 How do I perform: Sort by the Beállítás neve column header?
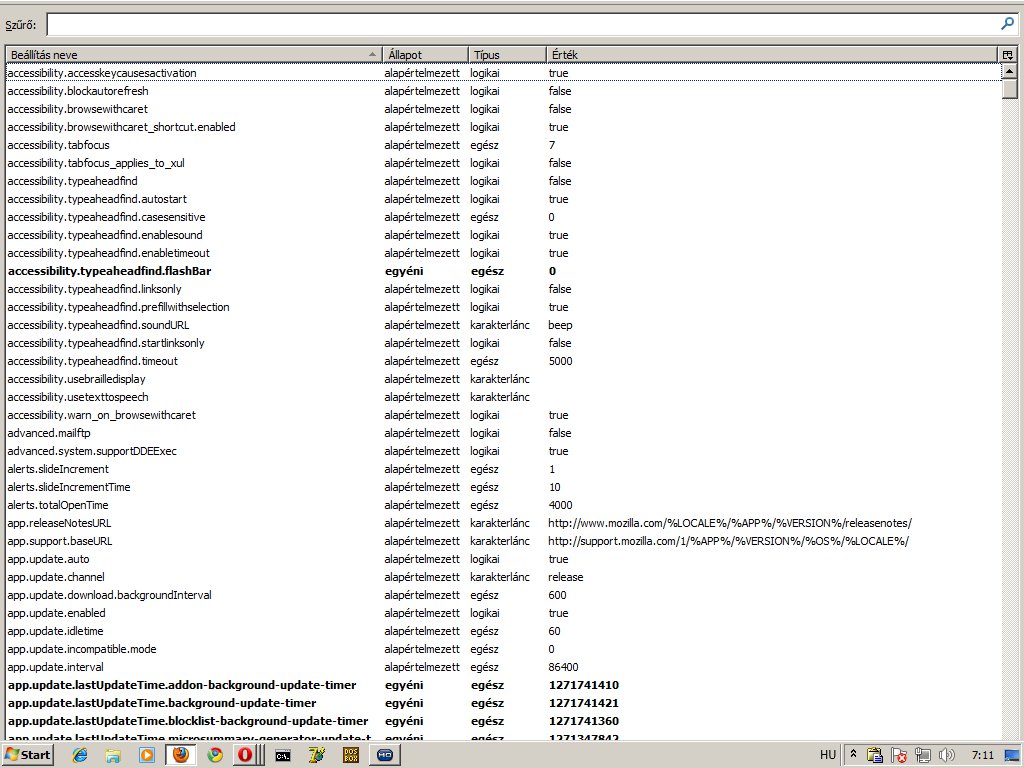click(x=194, y=55)
